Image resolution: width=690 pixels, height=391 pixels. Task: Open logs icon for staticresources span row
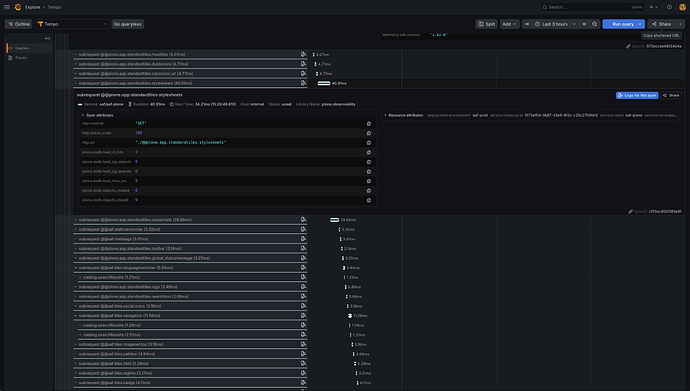coord(303,229)
